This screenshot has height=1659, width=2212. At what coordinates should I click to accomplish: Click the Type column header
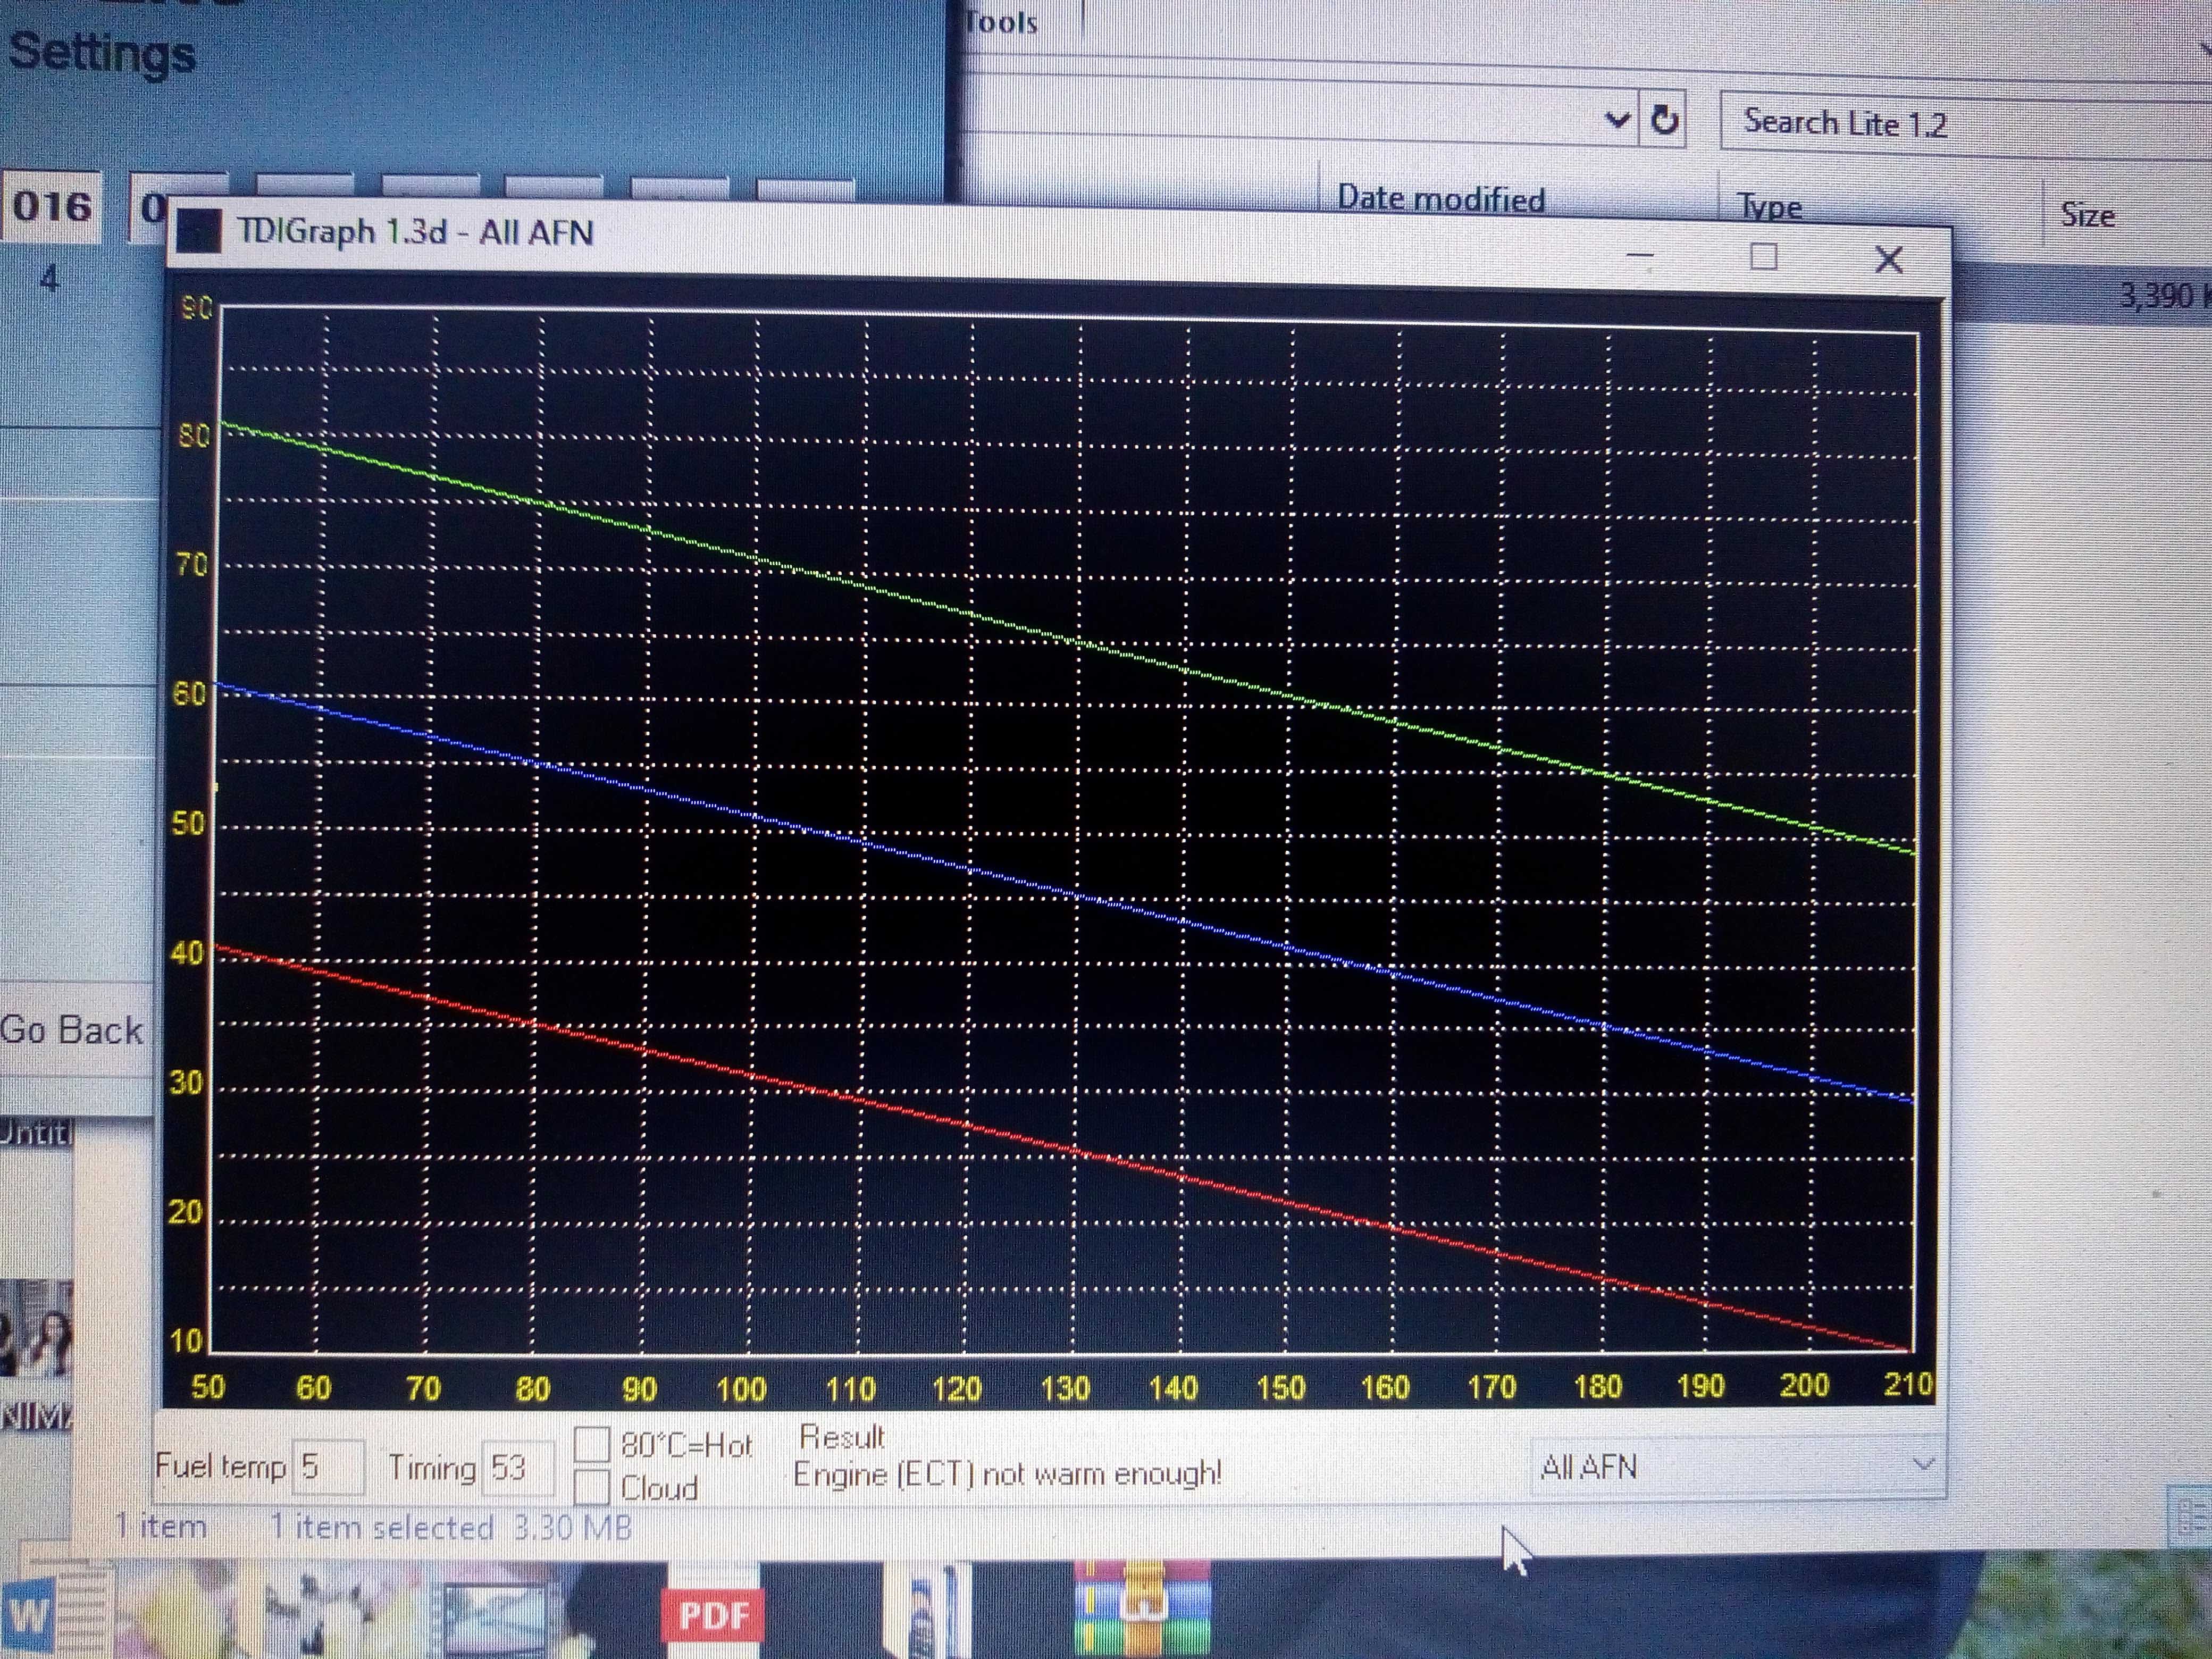tap(1771, 207)
